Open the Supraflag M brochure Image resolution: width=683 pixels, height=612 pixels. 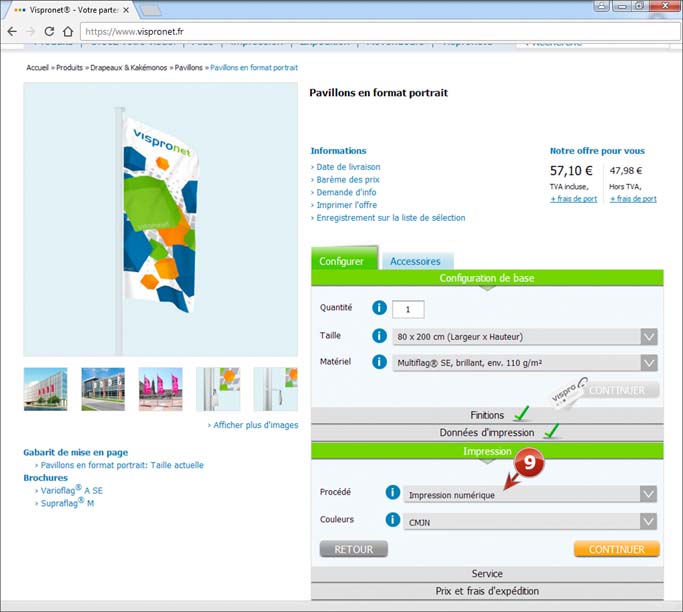tap(67, 503)
